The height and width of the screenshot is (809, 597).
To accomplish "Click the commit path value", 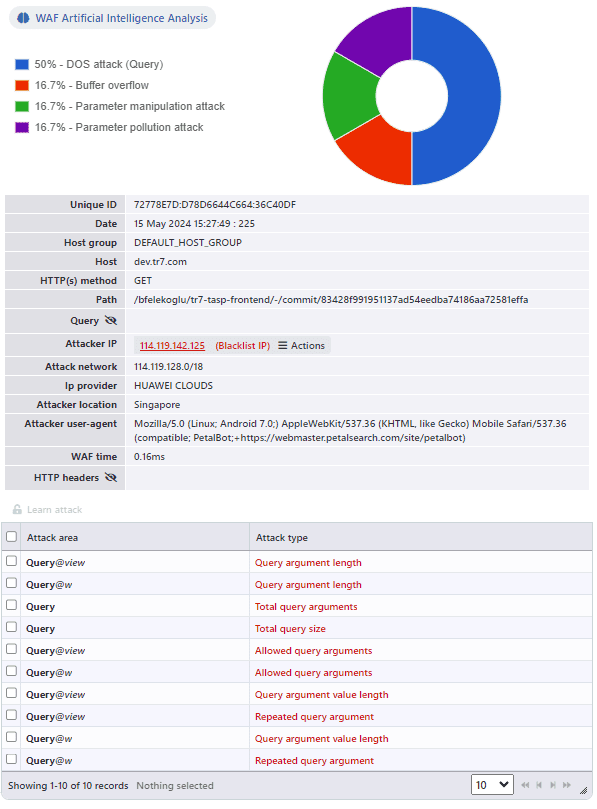I will tap(331, 299).
